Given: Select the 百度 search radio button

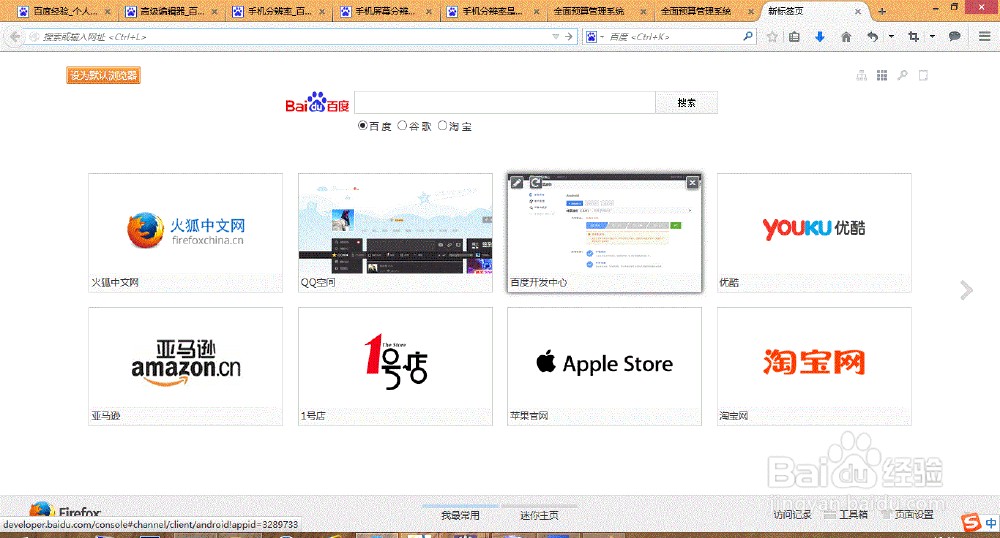Looking at the screenshot, I should (362, 126).
